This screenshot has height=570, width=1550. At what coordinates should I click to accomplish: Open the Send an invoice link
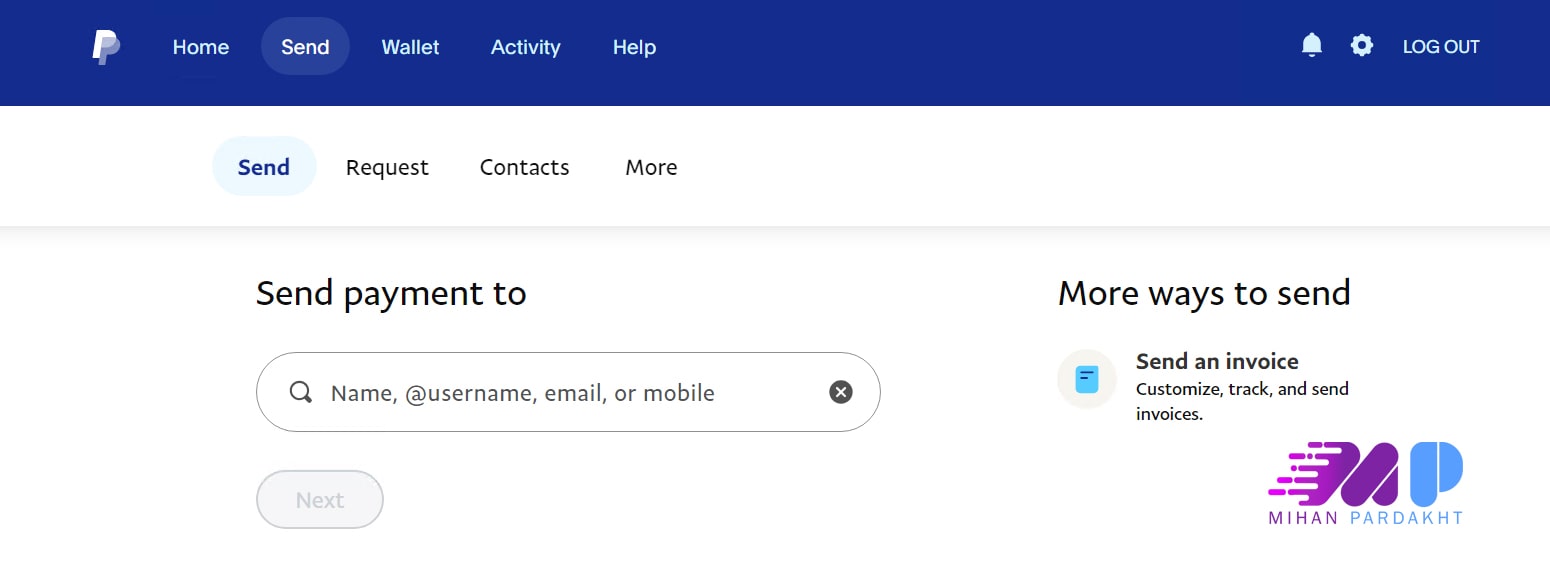(x=1217, y=361)
